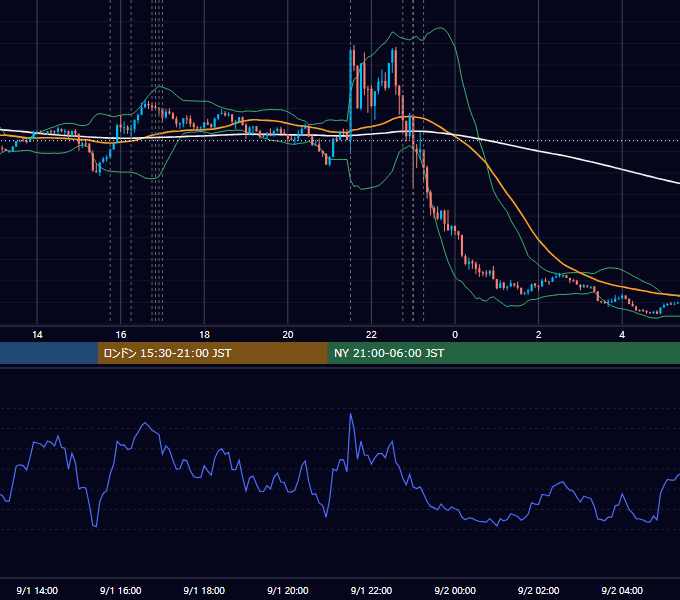Screen dimensions: 680x600
Task: Click hour label 16 on price chart axis
Action: pos(121,335)
